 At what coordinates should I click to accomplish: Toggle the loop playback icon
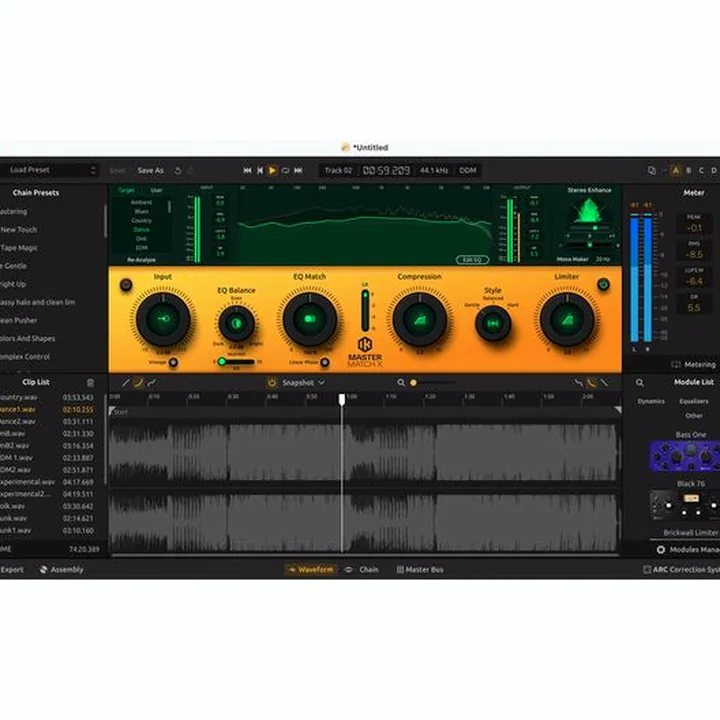click(x=285, y=170)
